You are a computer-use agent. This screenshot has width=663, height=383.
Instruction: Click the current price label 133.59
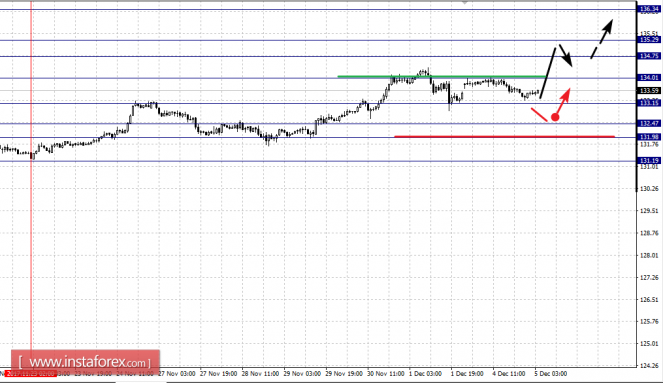pos(649,90)
